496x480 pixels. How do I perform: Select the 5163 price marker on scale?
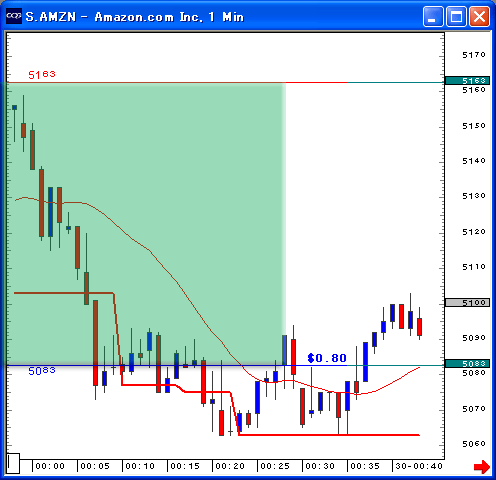pyautogui.click(x=467, y=80)
